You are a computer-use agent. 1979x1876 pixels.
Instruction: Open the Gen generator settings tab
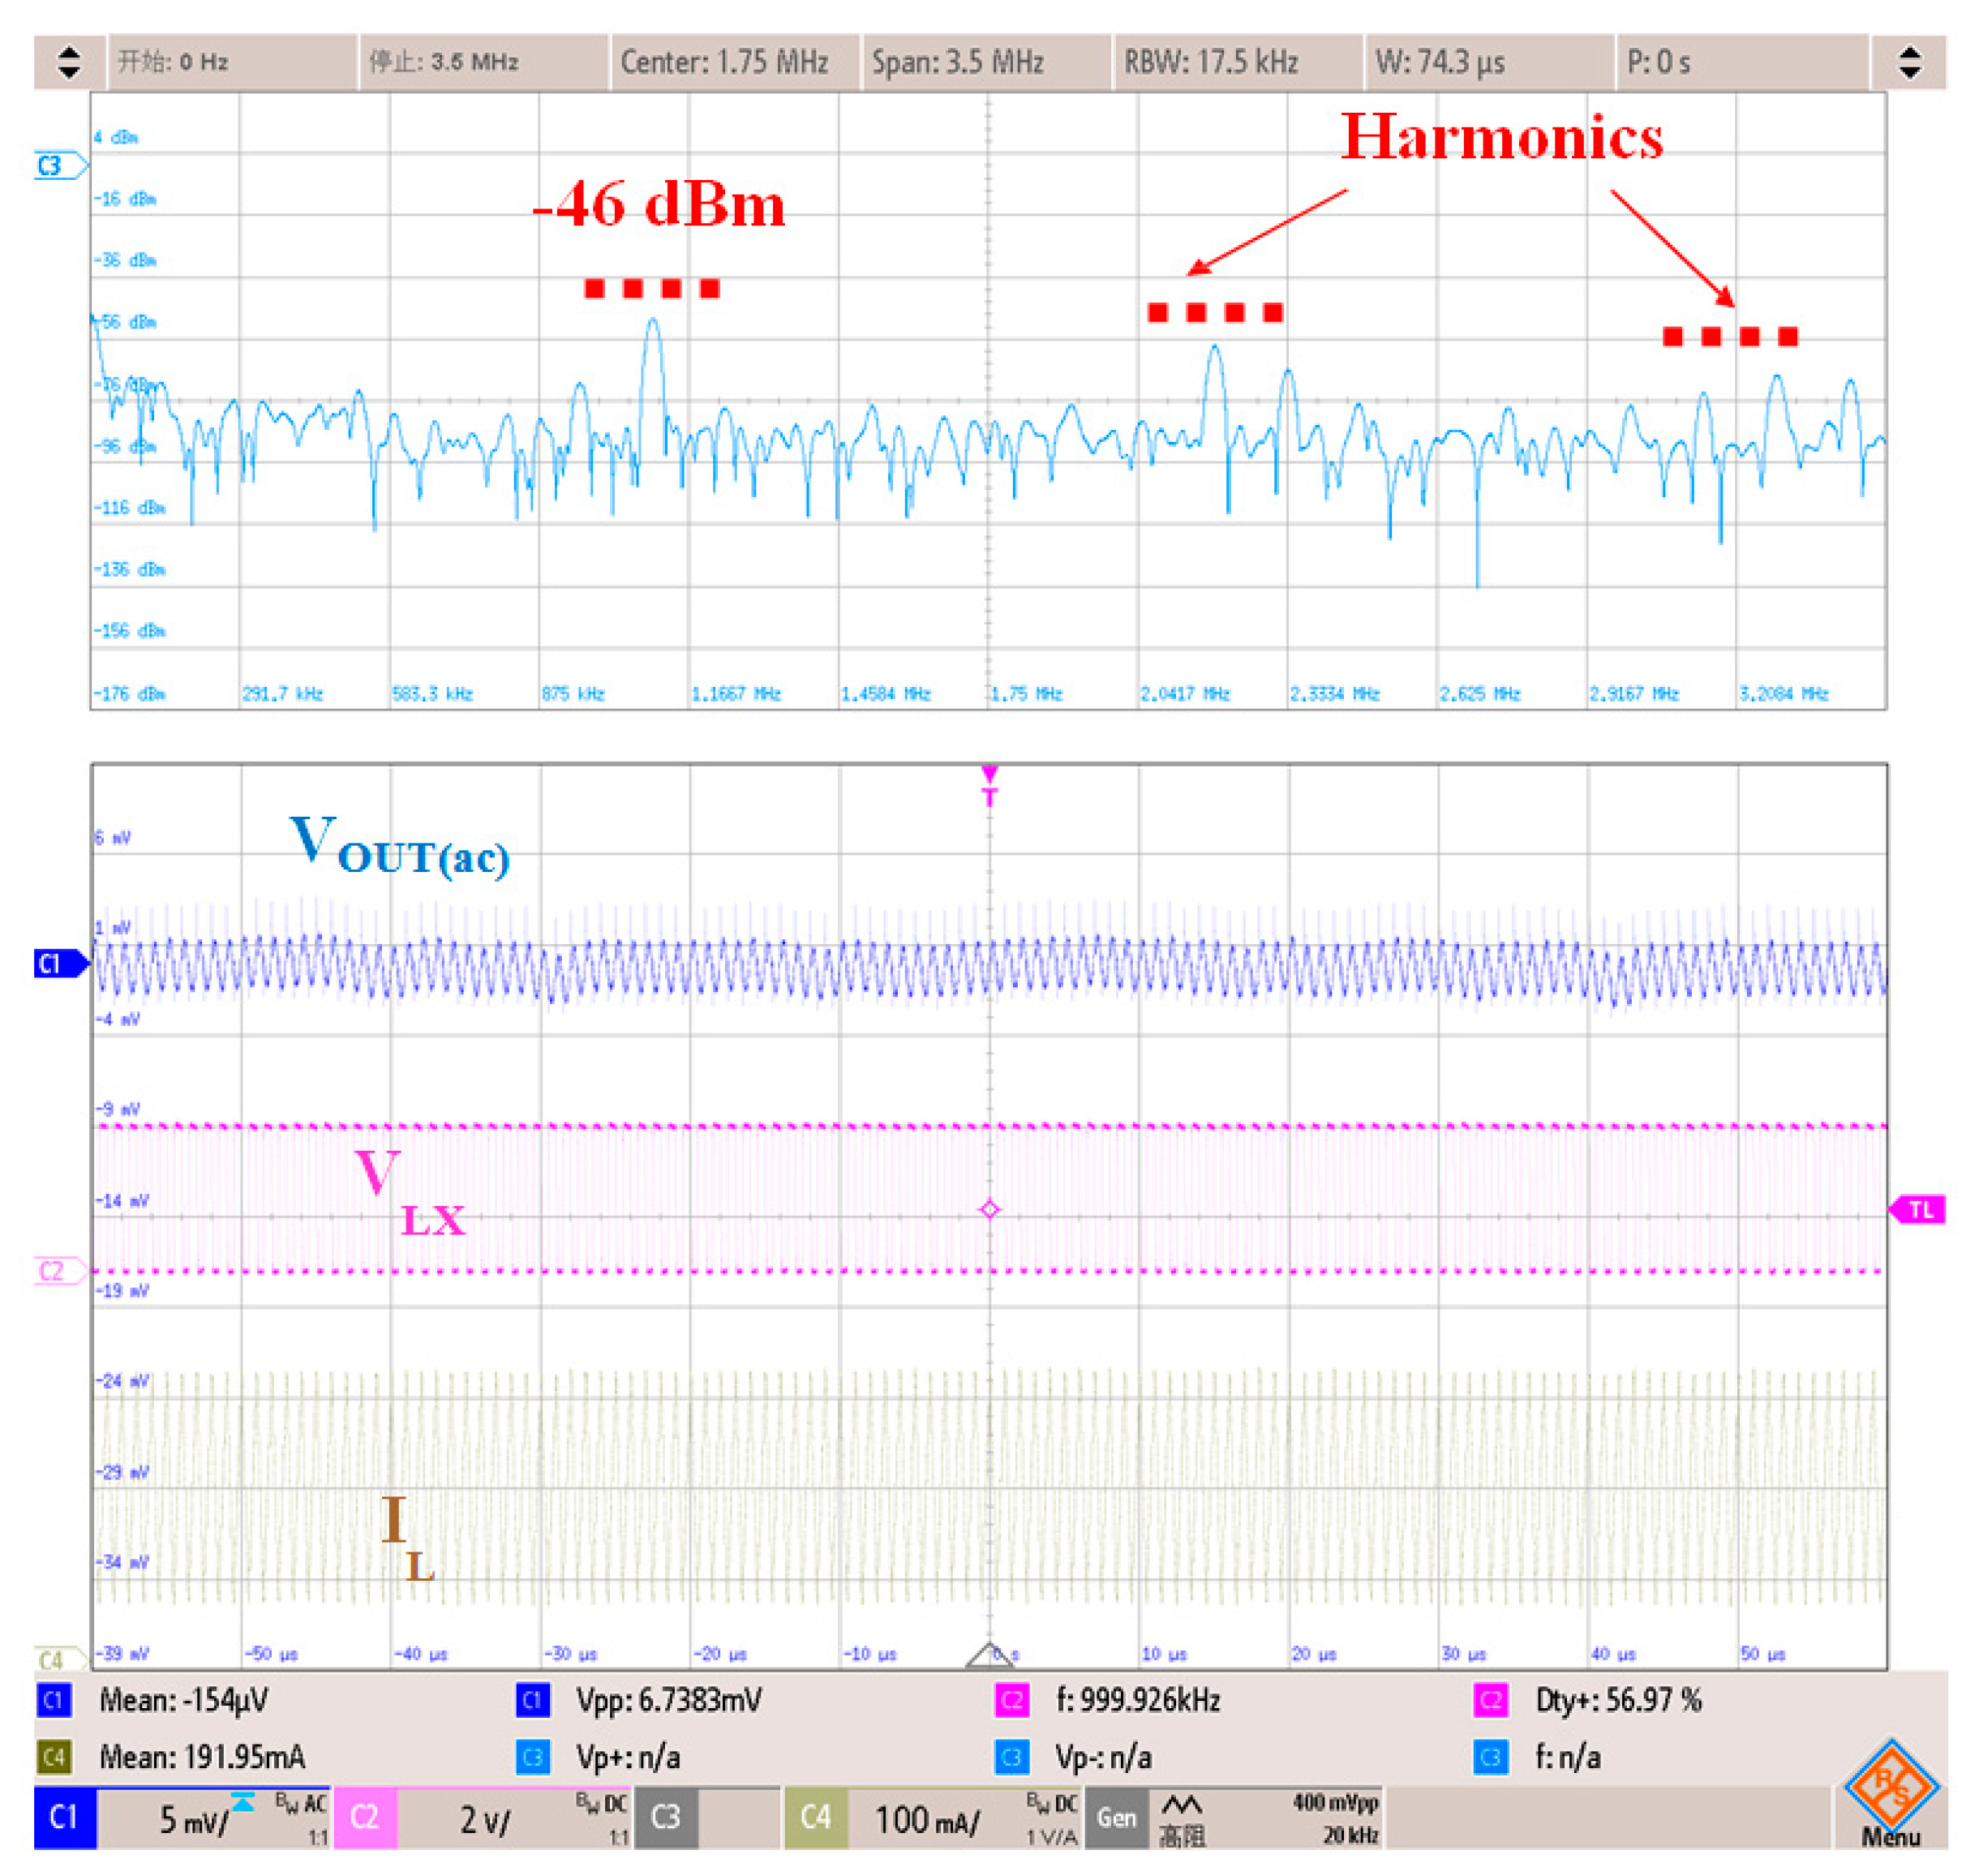tap(1116, 1817)
